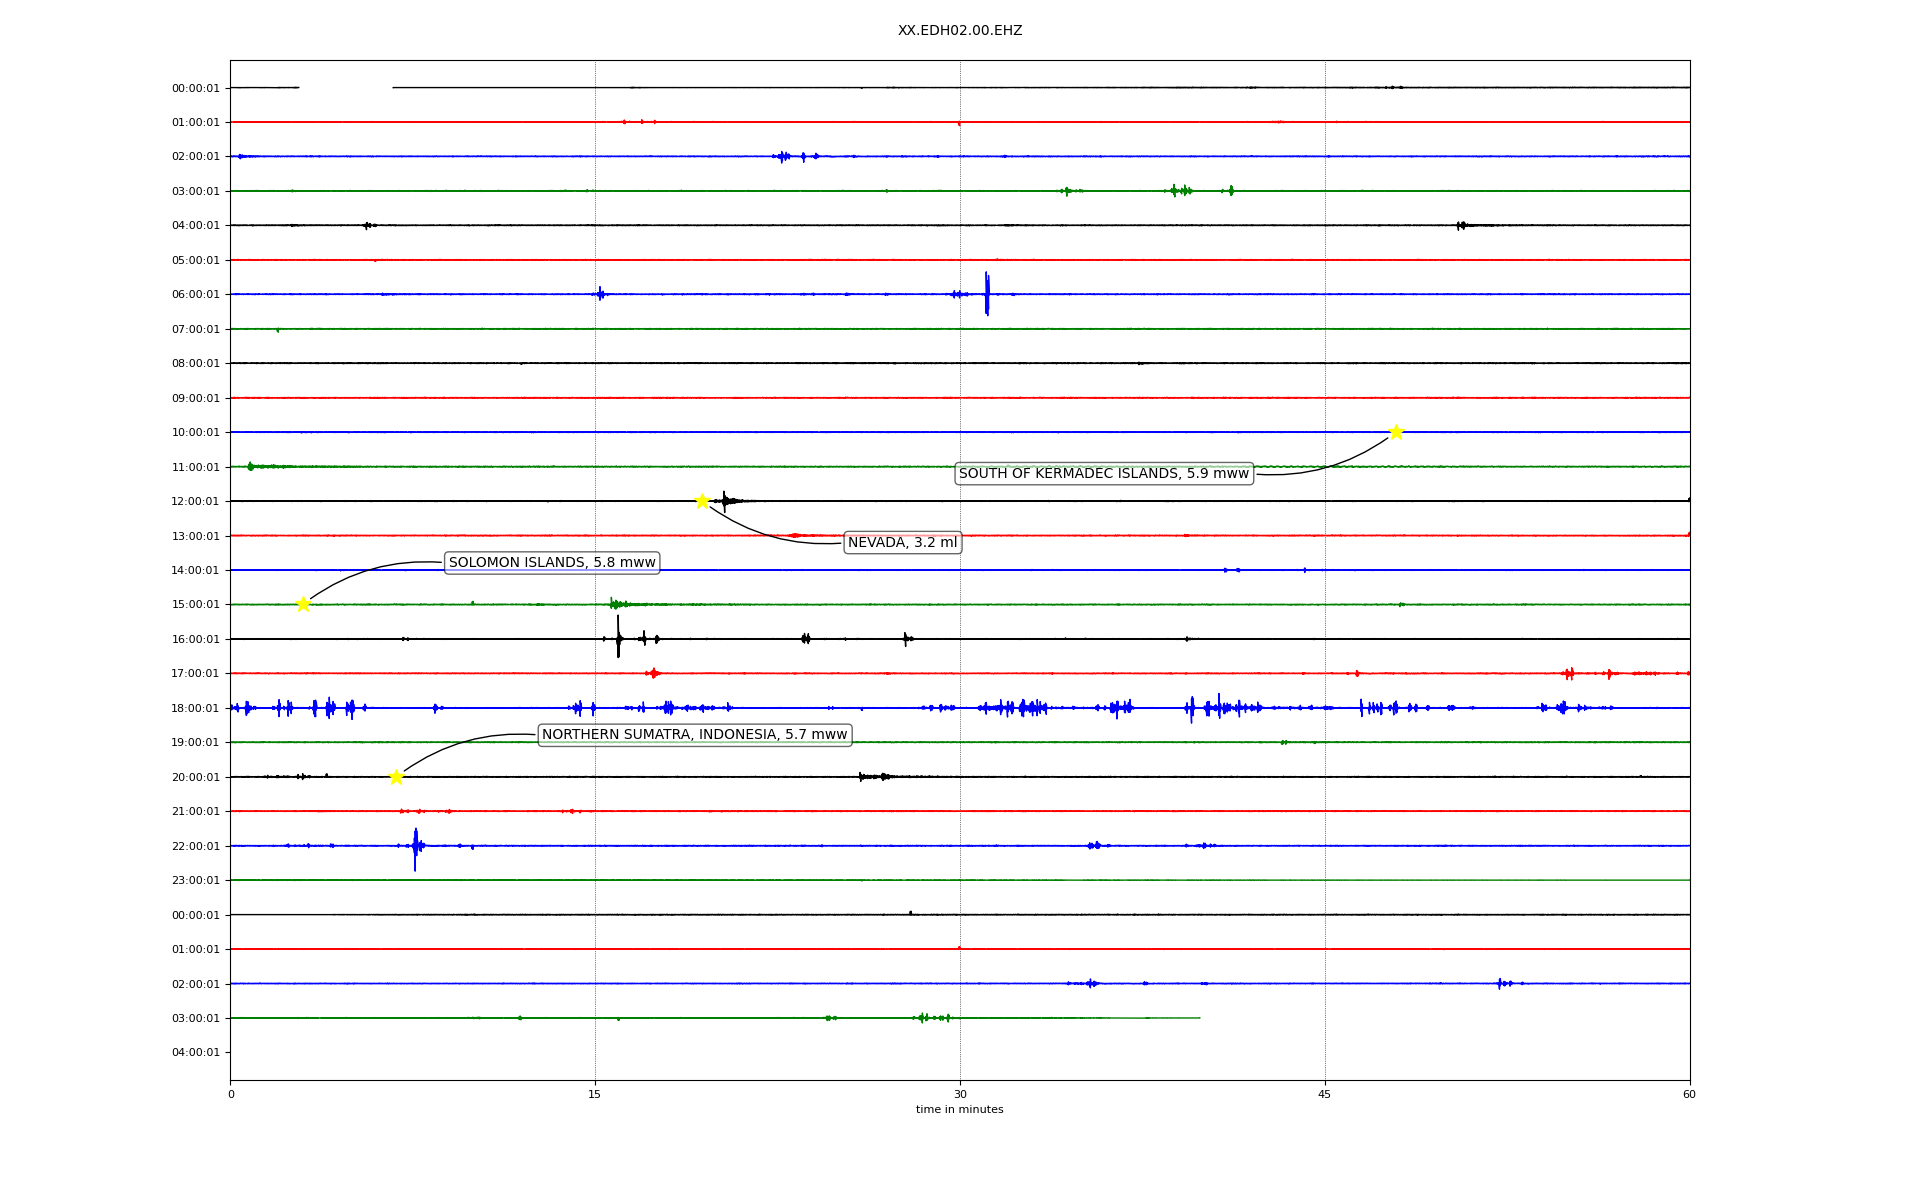Click the NEVADA, 3.2 ml annotation
Image resolution: width=1920 pixels, height=1200 pixels.
pyautogui.click(x=902, y=543)
